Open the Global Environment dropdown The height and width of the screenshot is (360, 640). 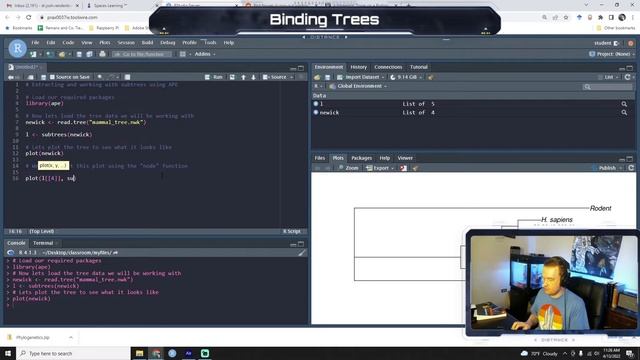(x=358, y=86)
